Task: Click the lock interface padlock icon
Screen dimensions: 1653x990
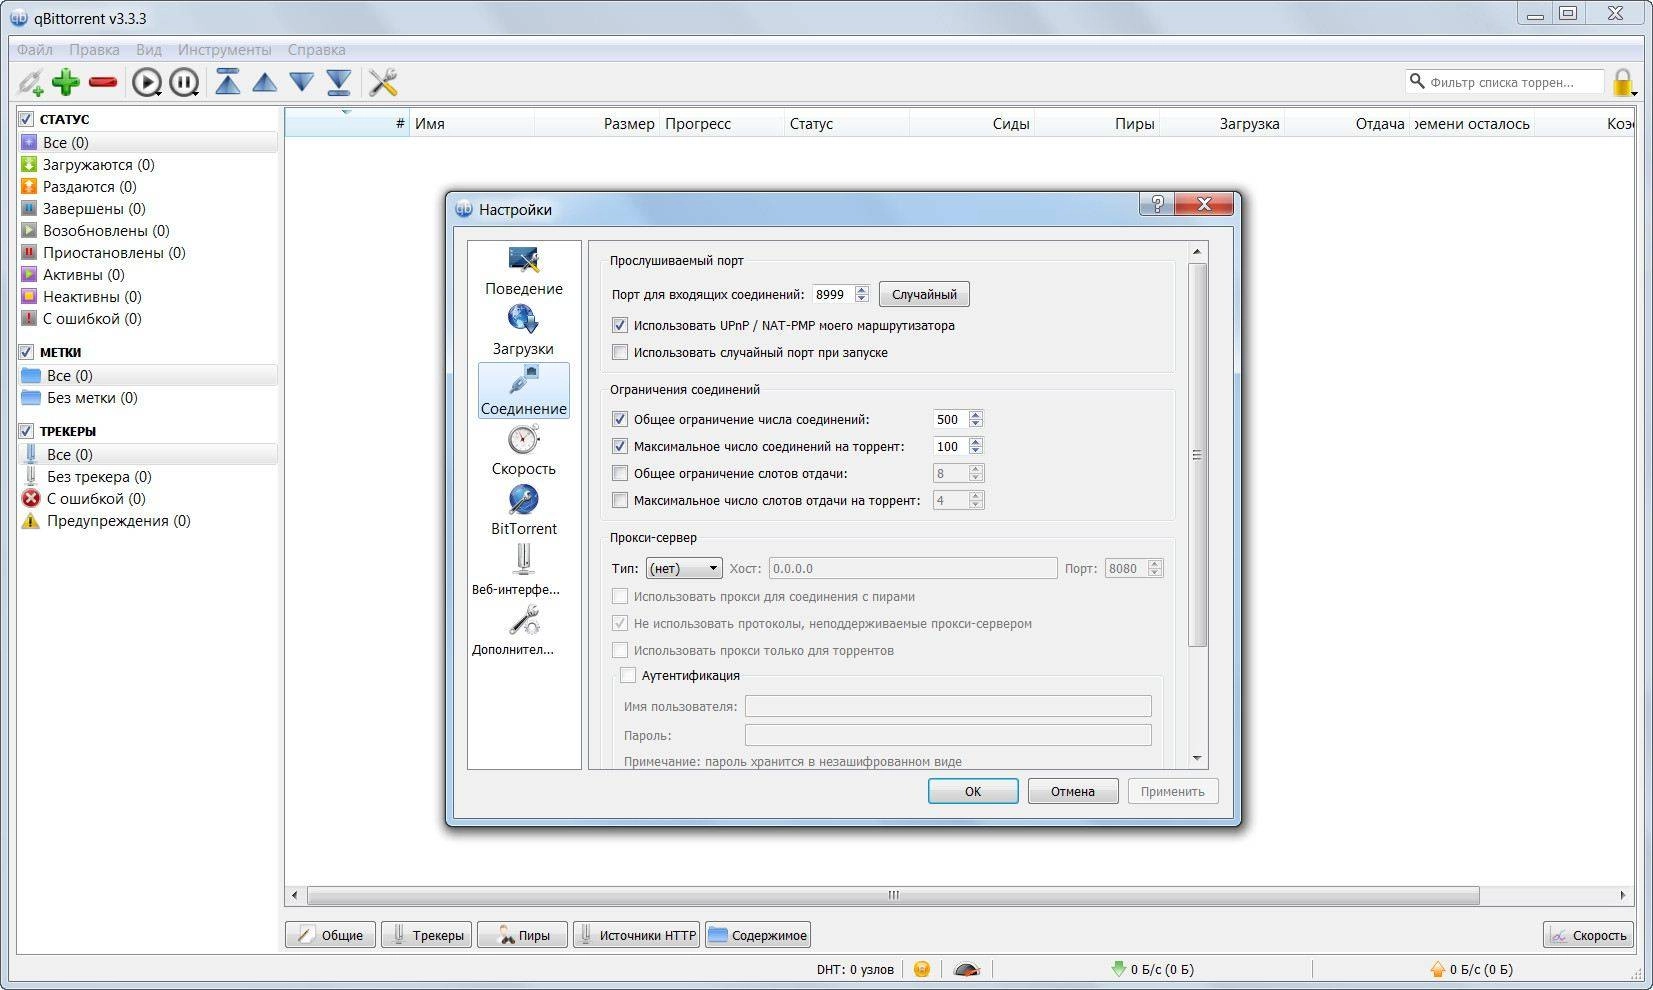Action: [1623, 82]
